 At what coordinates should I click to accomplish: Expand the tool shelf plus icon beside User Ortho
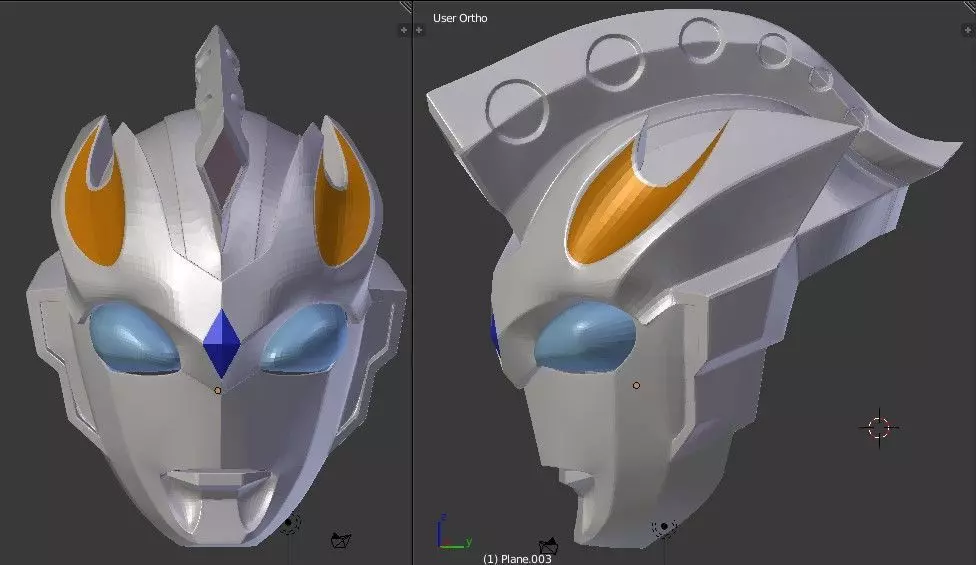pyautogui.click(x=419, y=30)
